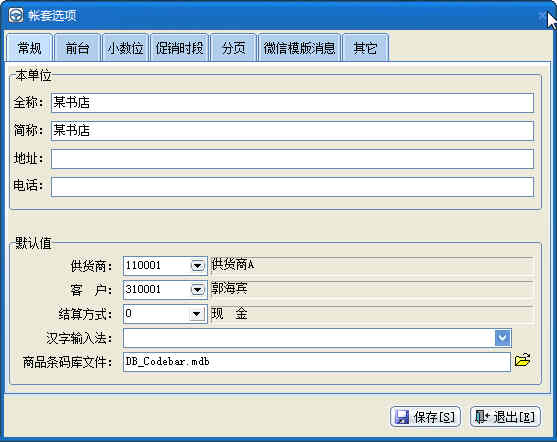Click the 全称 full name field
This screenshot has width=557, height=442.
292,103
